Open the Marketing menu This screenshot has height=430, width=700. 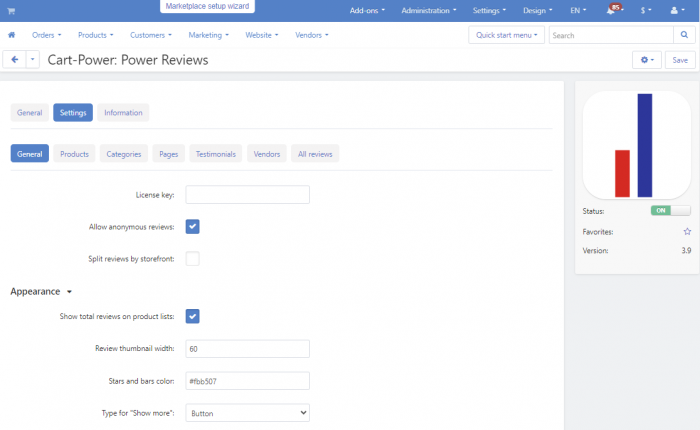point(208,35)
